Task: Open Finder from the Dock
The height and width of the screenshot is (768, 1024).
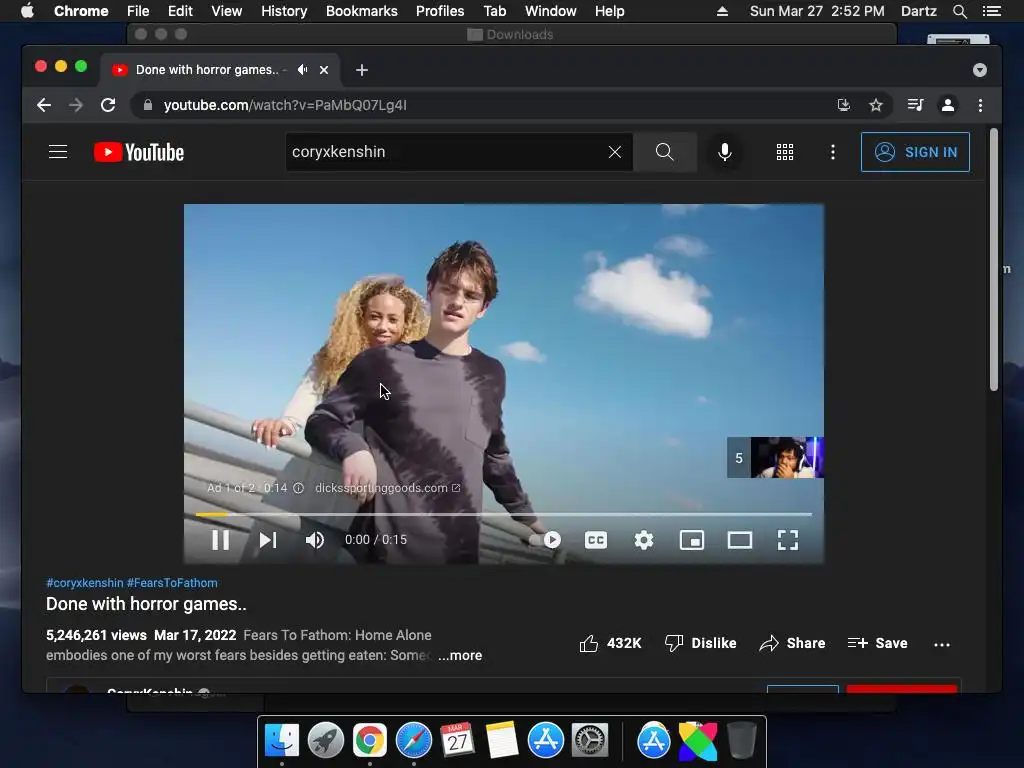Action: [282, 741]
